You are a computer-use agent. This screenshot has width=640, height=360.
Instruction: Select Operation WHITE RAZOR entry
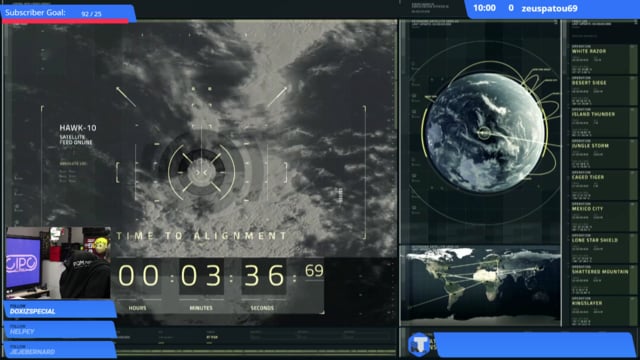pos(604,60)
